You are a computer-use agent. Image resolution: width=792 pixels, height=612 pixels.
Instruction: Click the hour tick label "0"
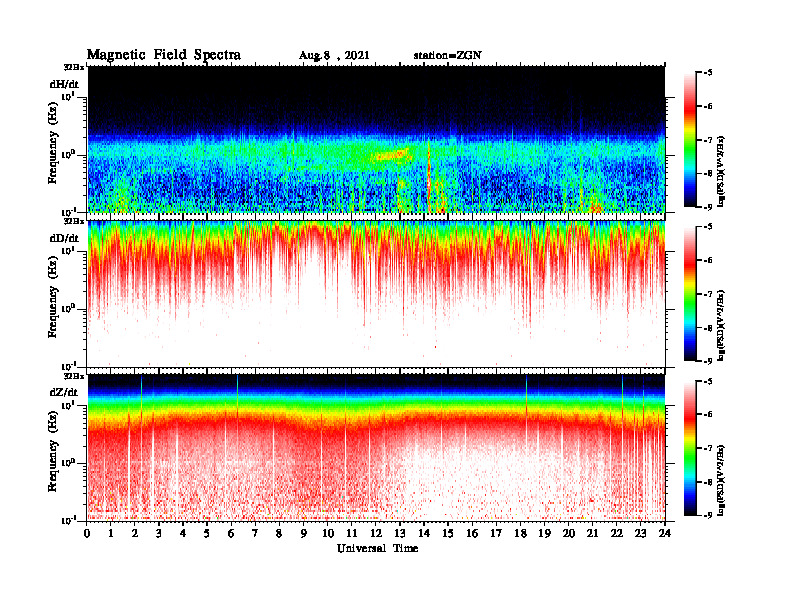tap(87, 533)
